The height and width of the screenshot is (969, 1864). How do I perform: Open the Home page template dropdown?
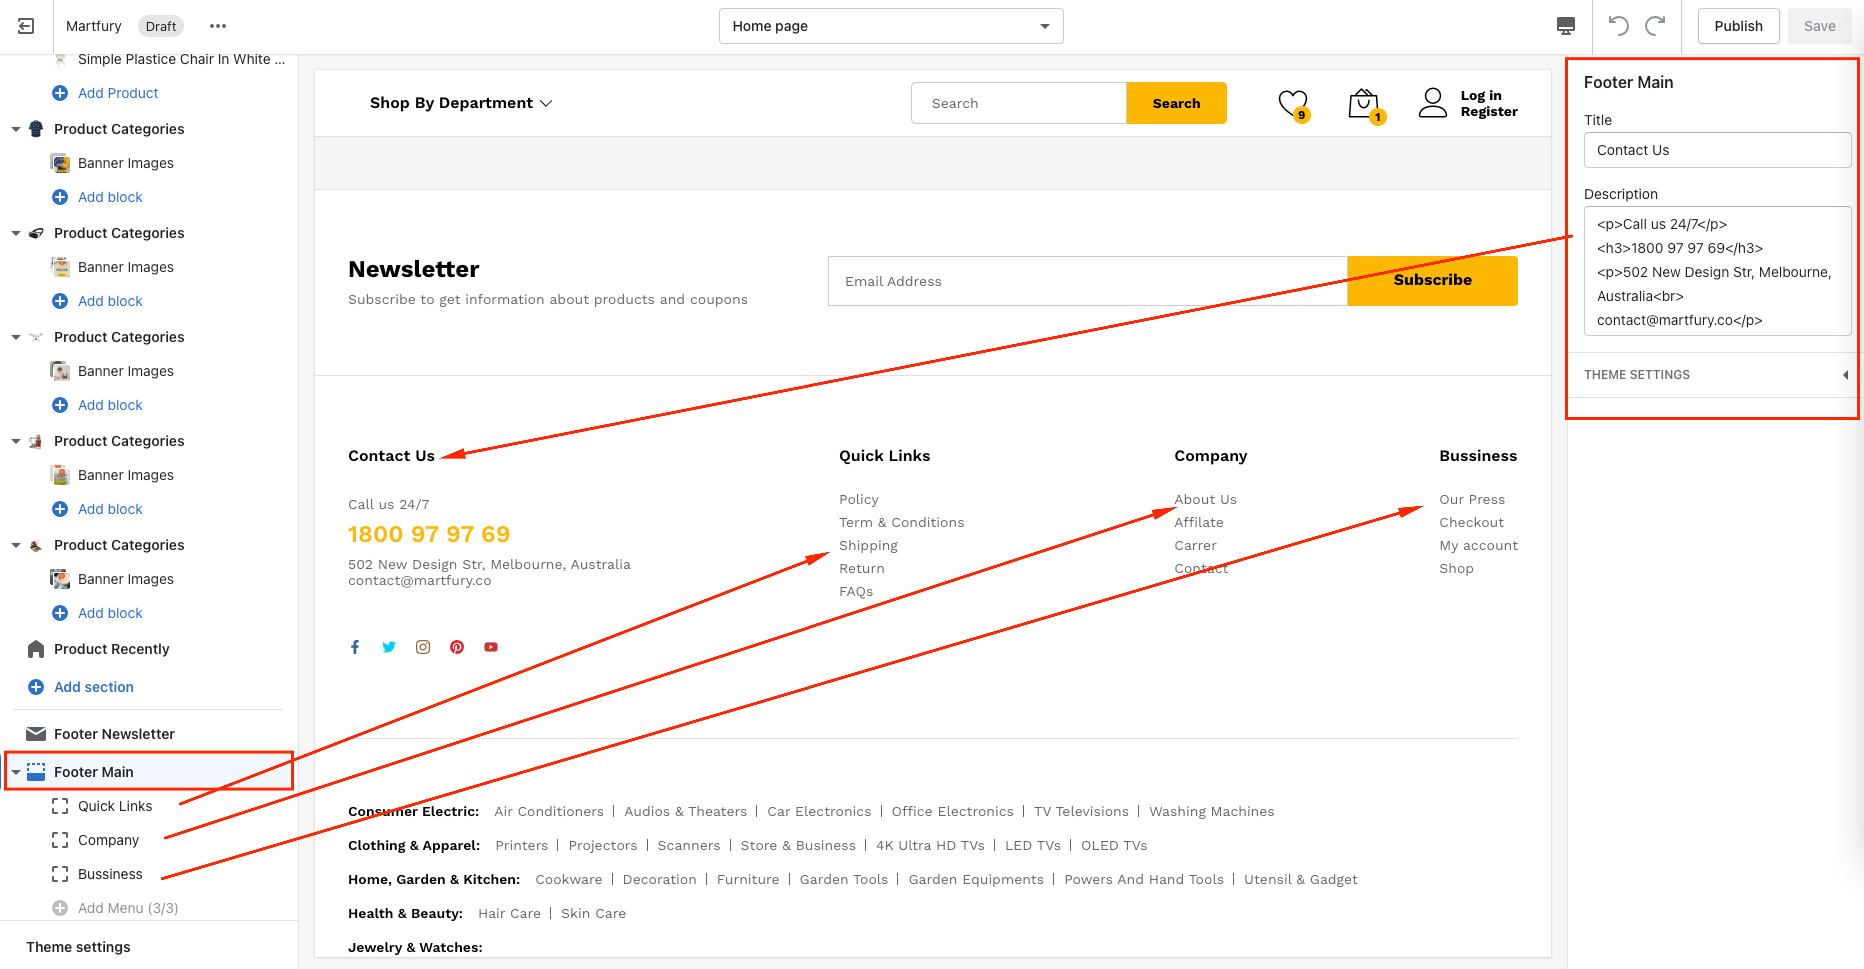click(890, 26)
